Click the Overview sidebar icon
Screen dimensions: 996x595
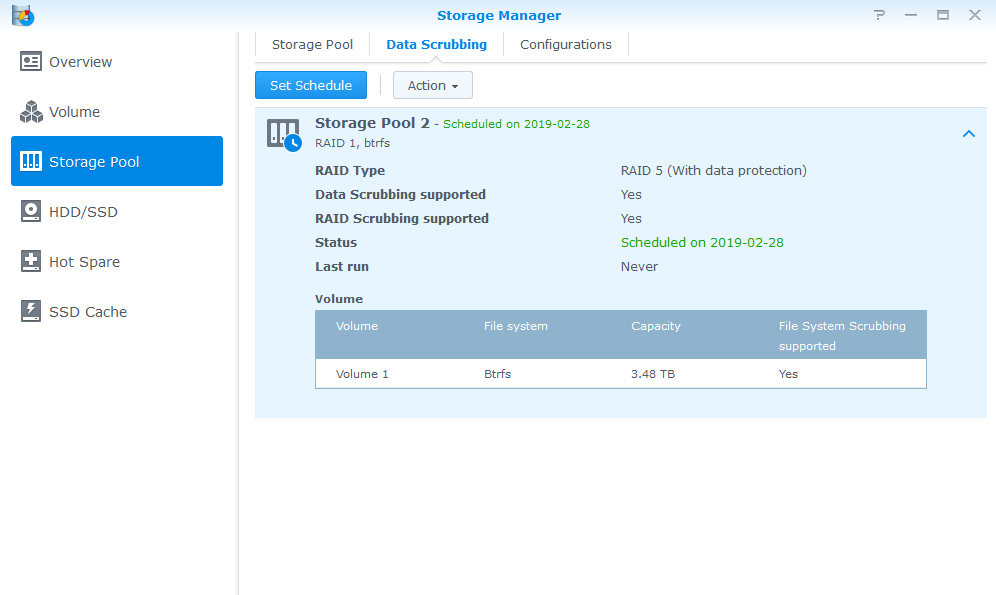(31, 62)
